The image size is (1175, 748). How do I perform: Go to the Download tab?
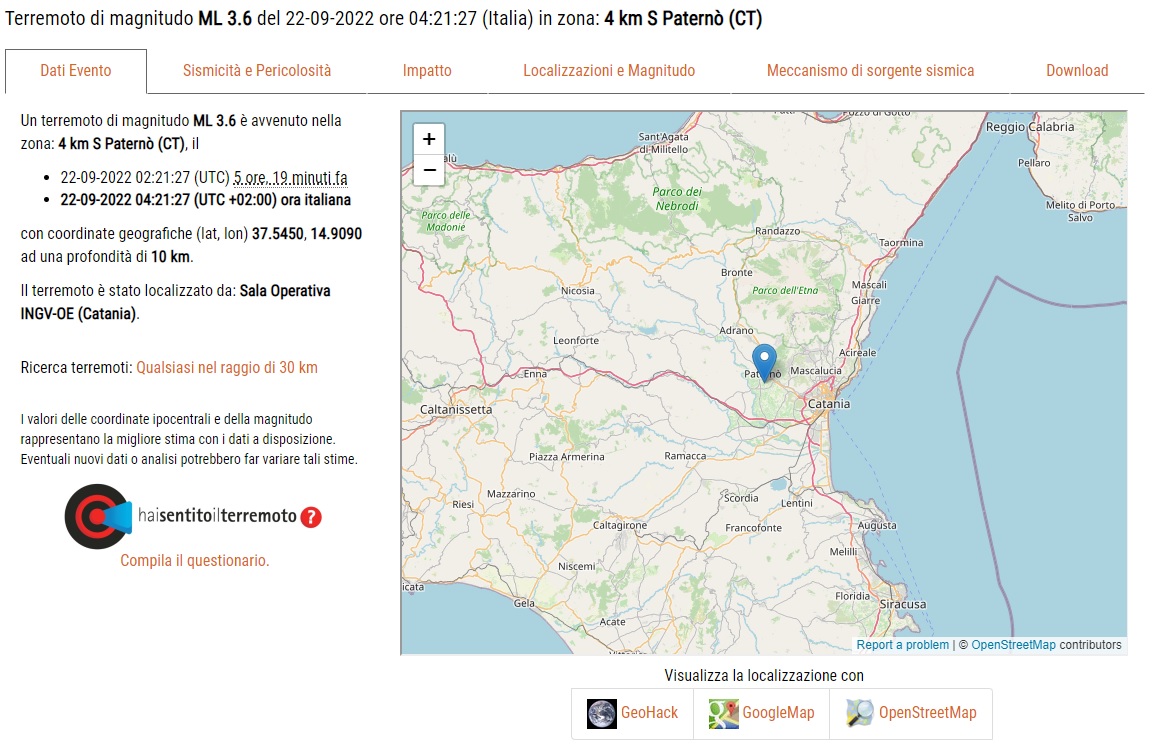click(x=1077, y=70)
